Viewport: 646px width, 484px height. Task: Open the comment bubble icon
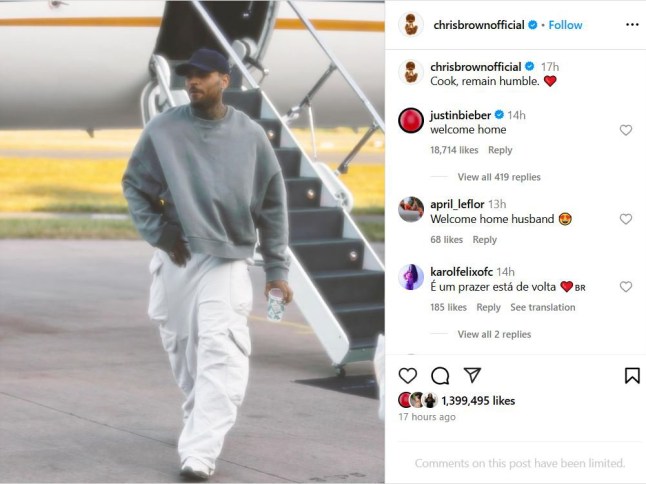440,376
